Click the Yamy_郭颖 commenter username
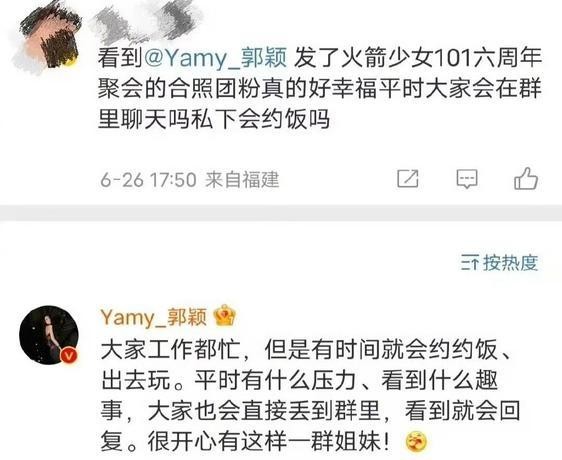Screen dimensions: 562x460 (x=154, y=317)
